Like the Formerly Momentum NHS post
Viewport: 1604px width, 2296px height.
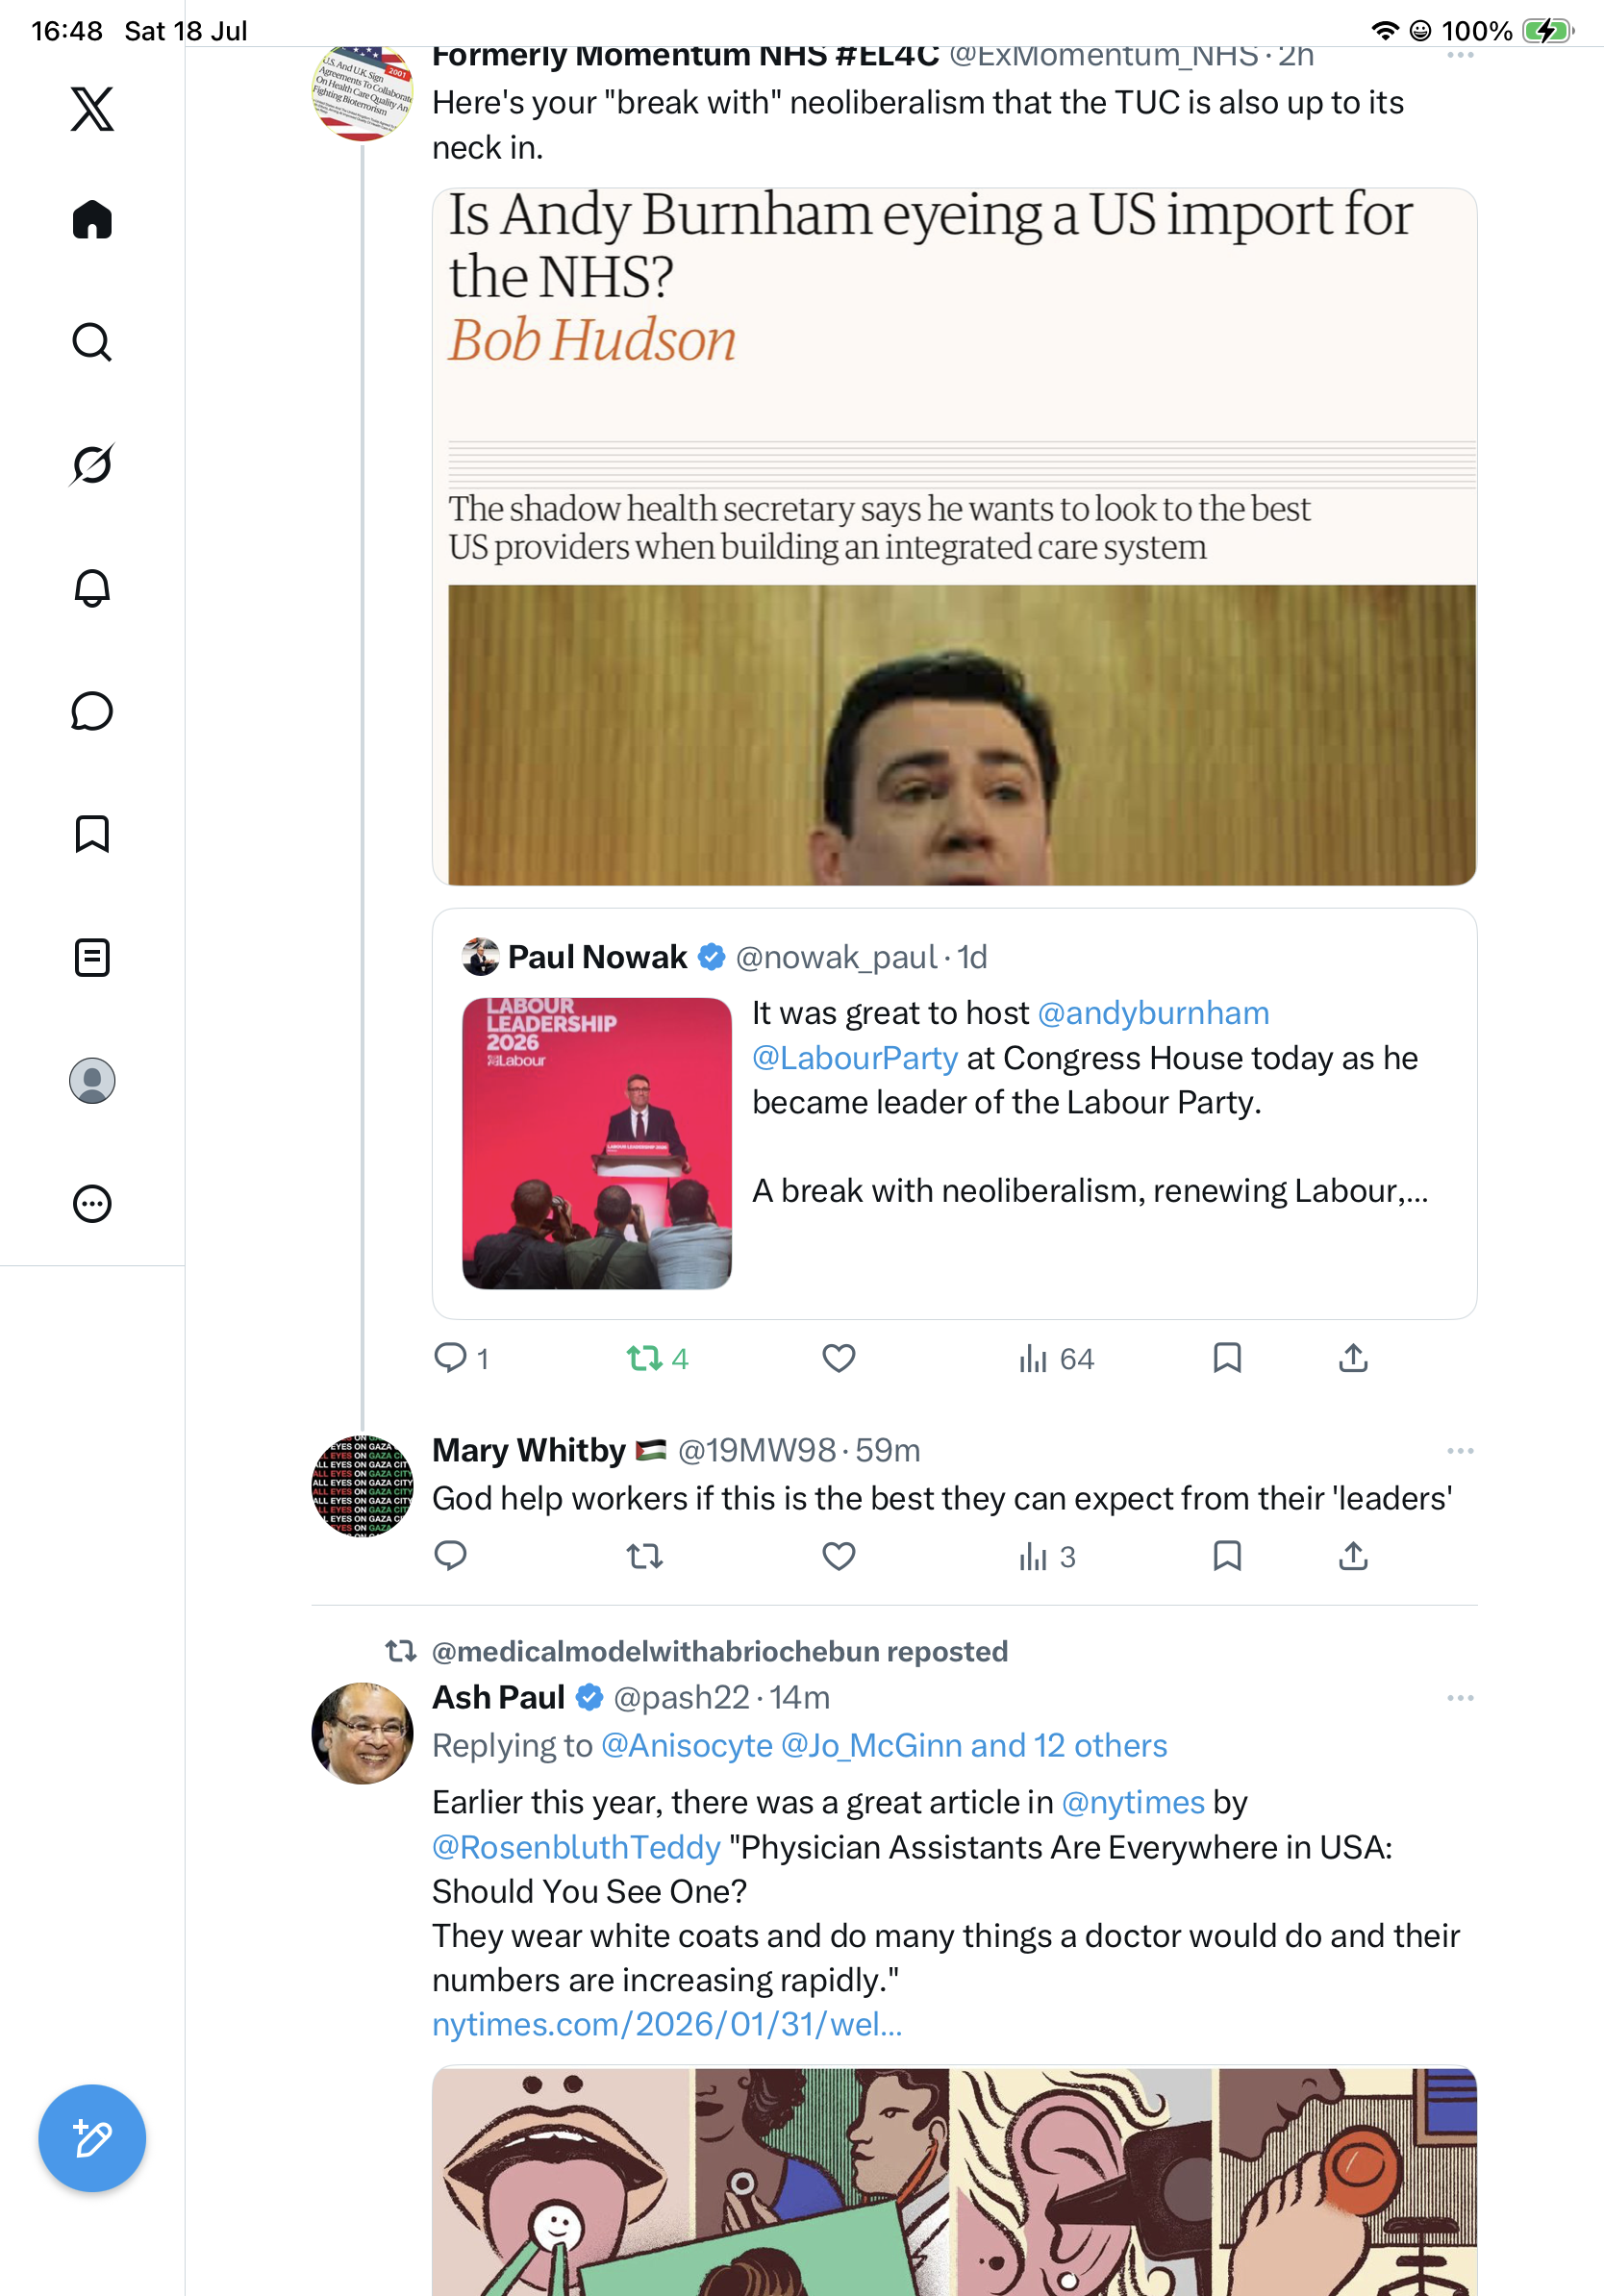pos(838,1358)
